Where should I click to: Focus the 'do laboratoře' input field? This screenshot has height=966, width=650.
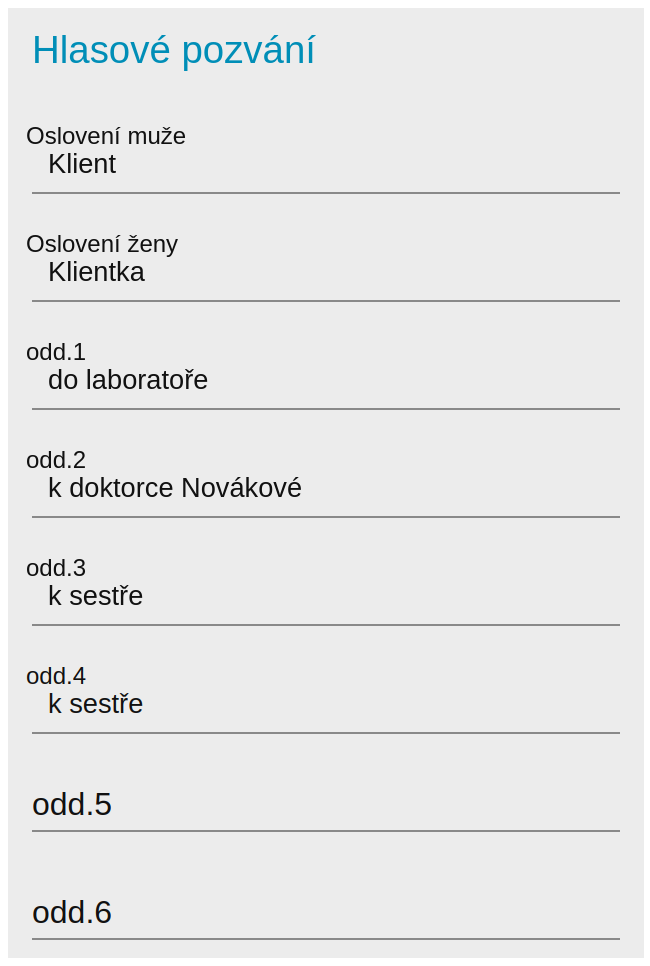[x=325, y=381]
